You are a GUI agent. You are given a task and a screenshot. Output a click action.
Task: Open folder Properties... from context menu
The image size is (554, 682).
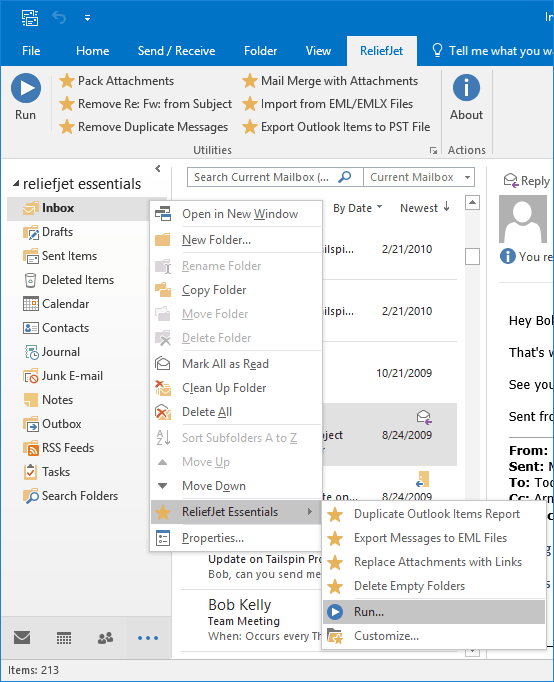tap(236, 538)
